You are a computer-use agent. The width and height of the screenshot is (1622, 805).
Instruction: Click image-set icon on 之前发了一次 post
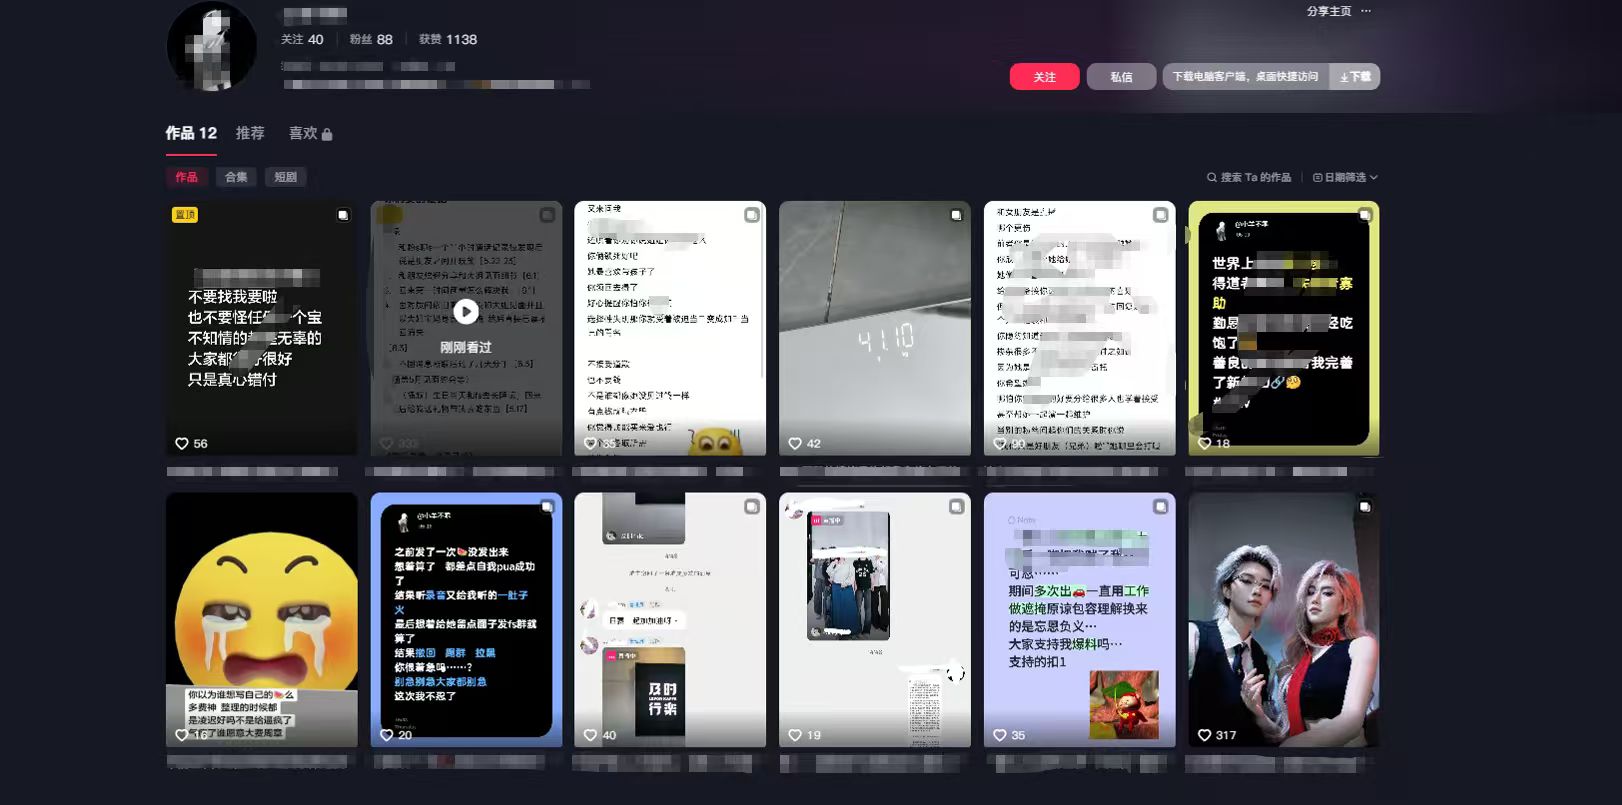(x=547, y=507)
